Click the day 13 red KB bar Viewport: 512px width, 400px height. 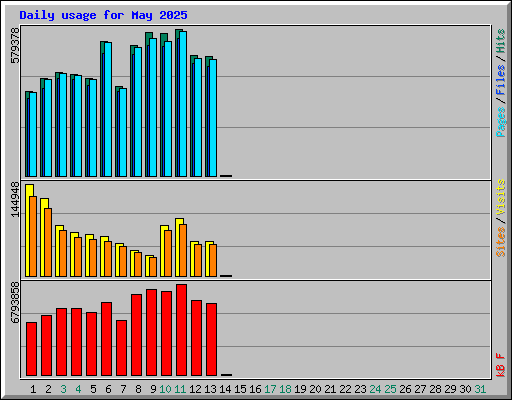pos(211,339)
